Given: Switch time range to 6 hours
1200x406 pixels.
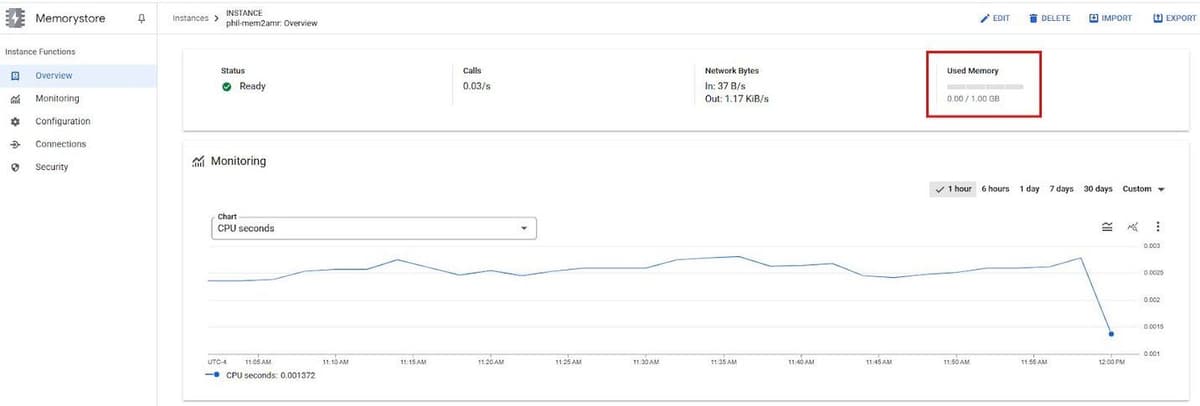Looking at the screenshot, I should [995, 189].
